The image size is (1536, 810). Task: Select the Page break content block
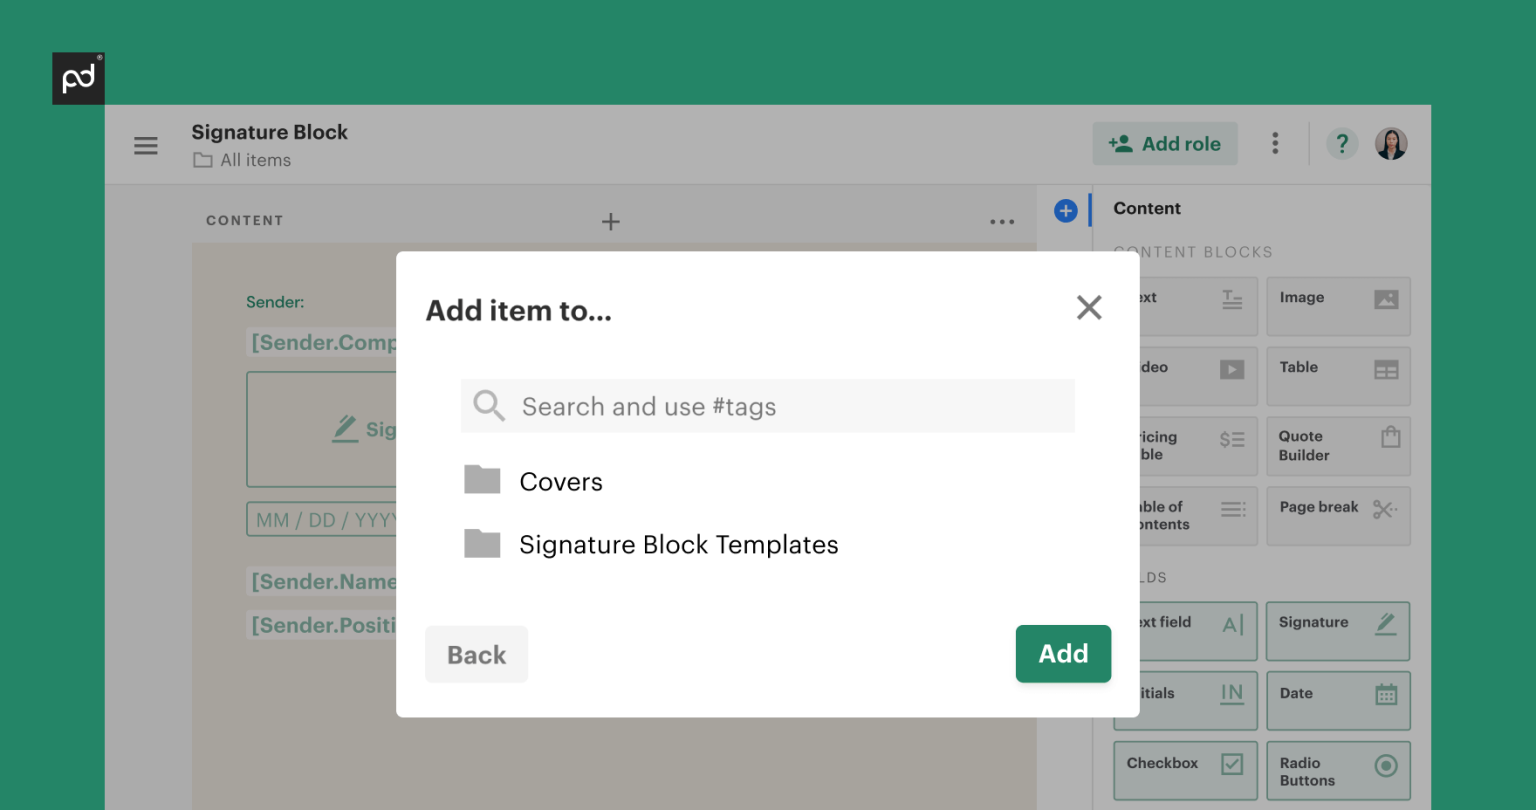1338,515
